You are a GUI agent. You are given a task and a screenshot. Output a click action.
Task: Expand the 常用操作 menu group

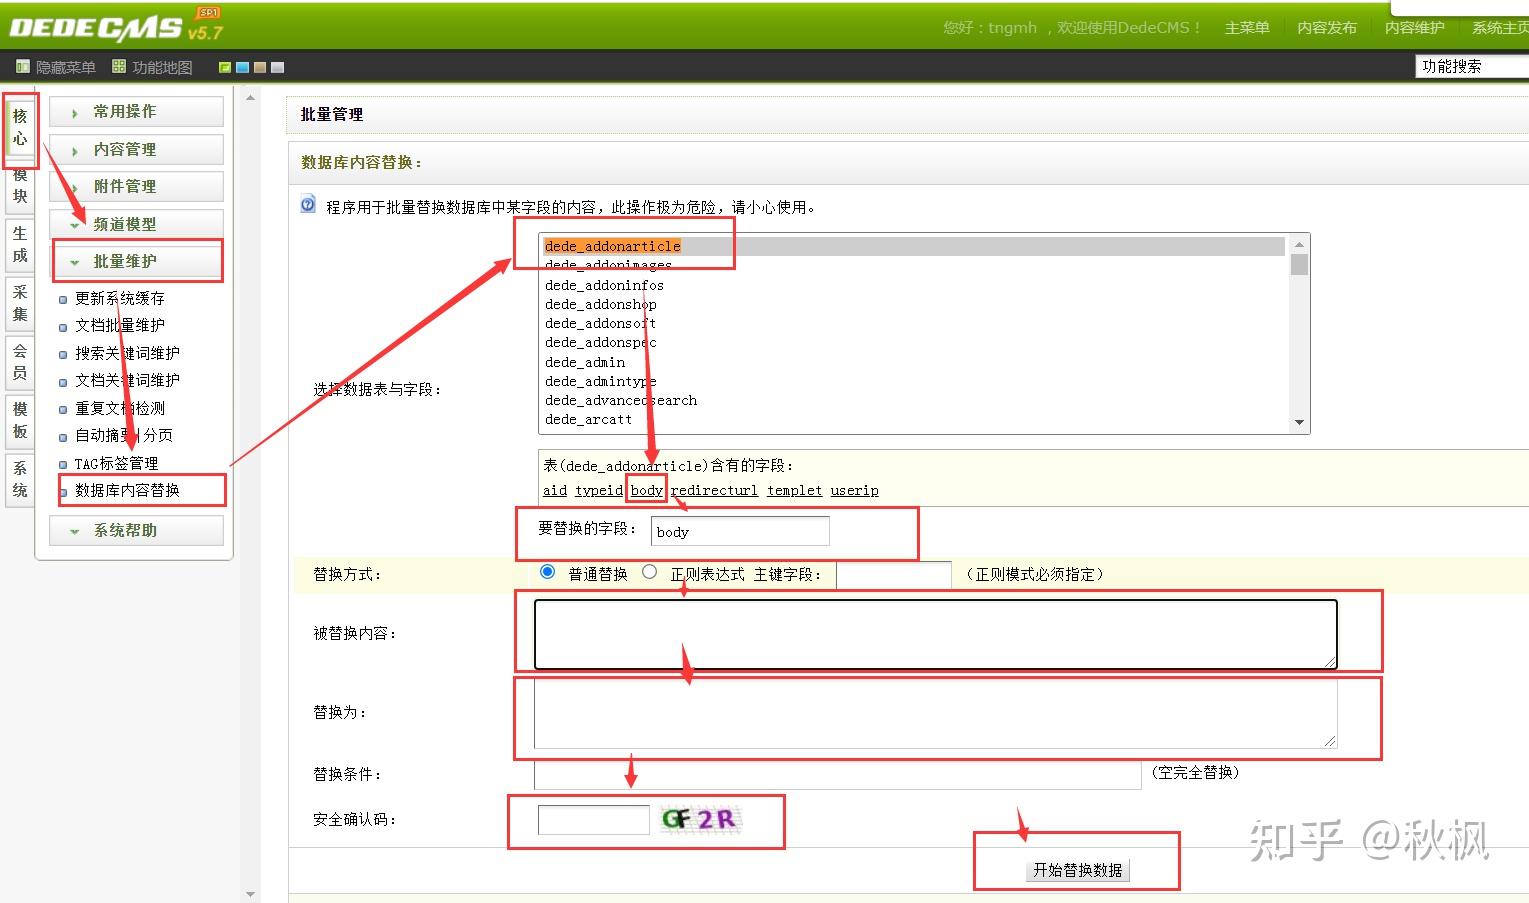click(136, 112)
